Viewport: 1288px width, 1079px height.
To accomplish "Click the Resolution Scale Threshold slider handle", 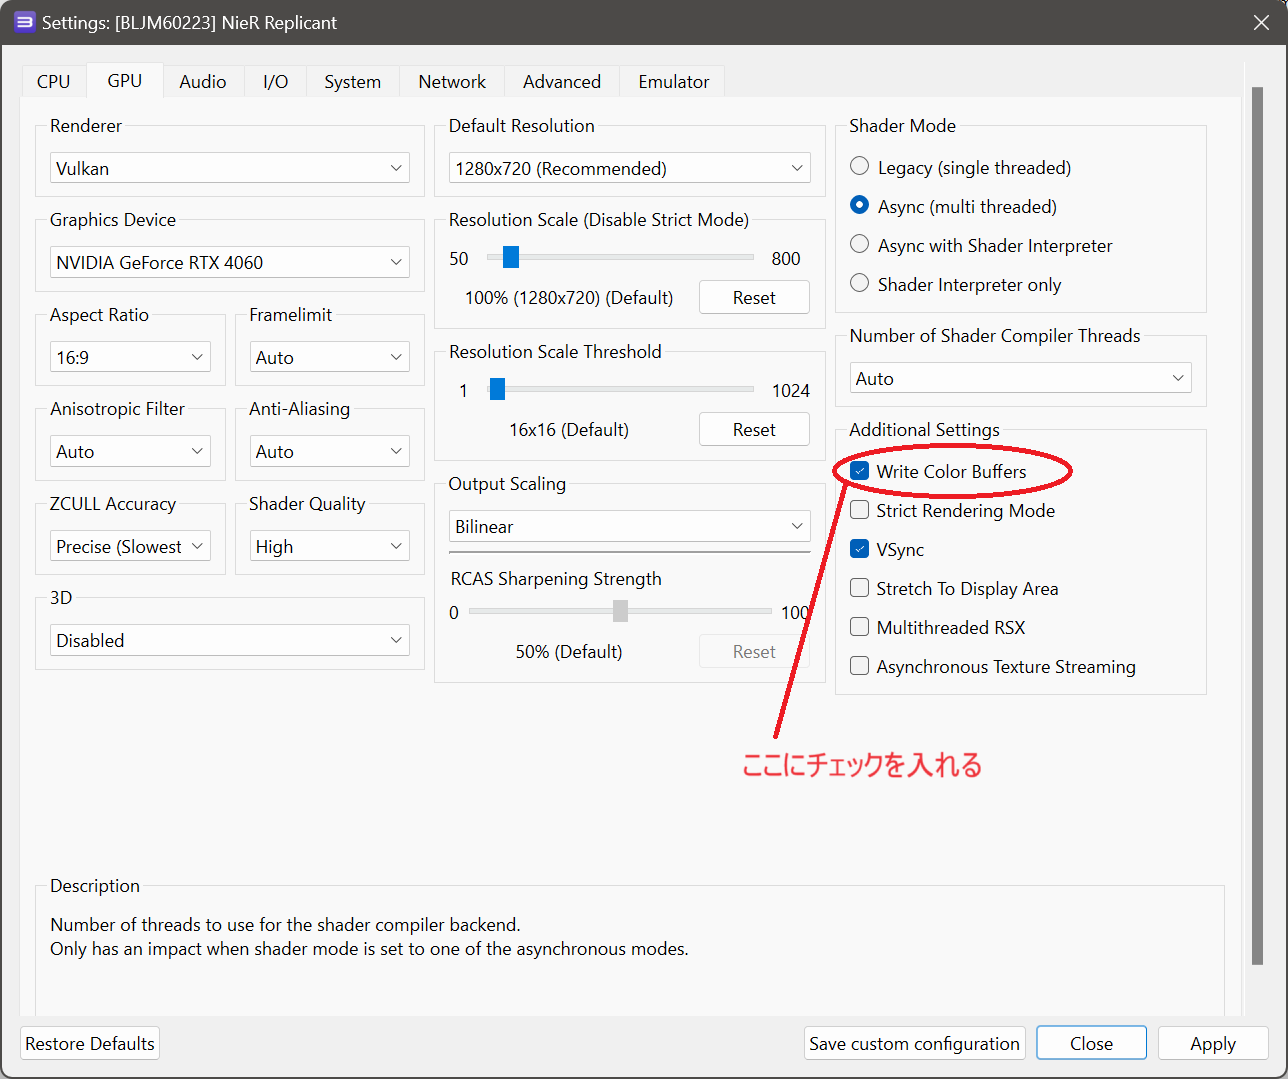I will (497, 389).
